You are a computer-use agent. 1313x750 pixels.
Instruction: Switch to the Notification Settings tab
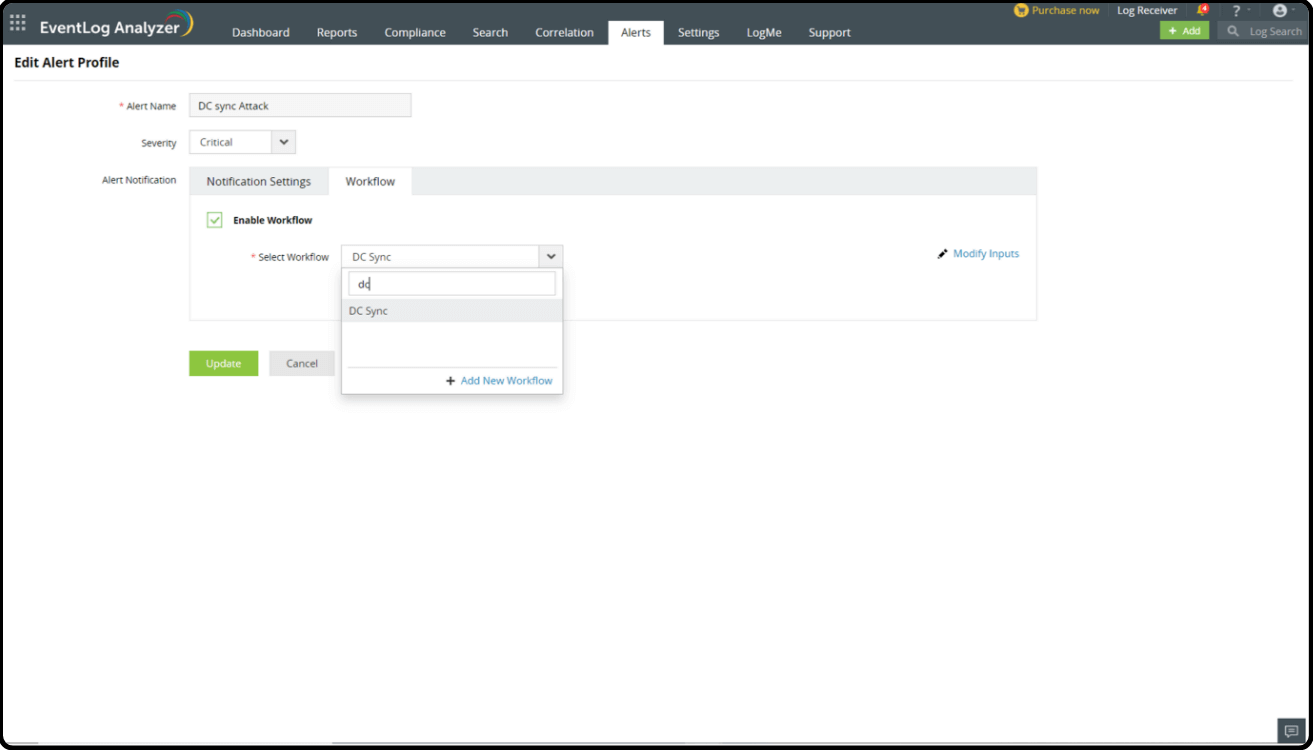pyautogui.click(x=259, y=181)
